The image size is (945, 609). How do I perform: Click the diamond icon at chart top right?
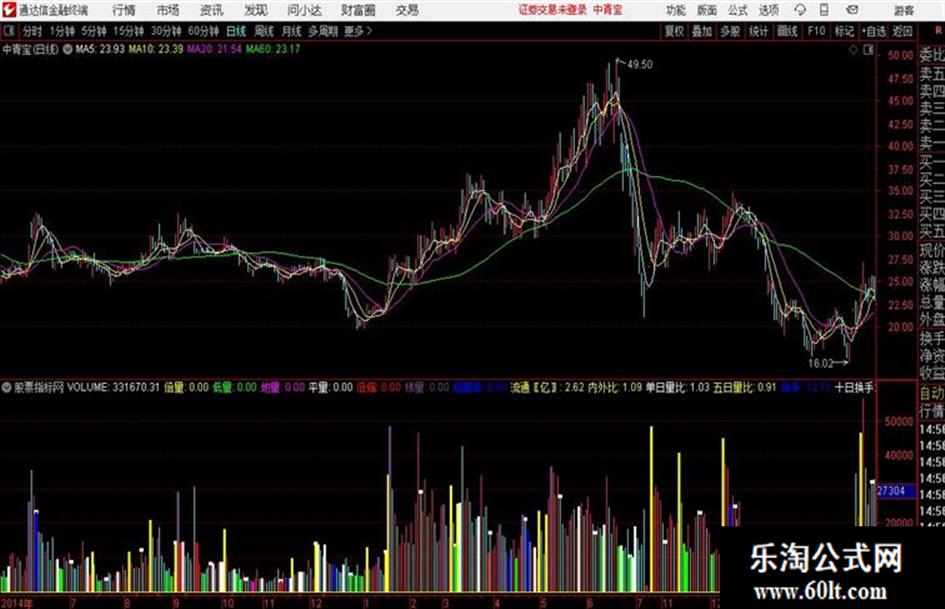853,50
